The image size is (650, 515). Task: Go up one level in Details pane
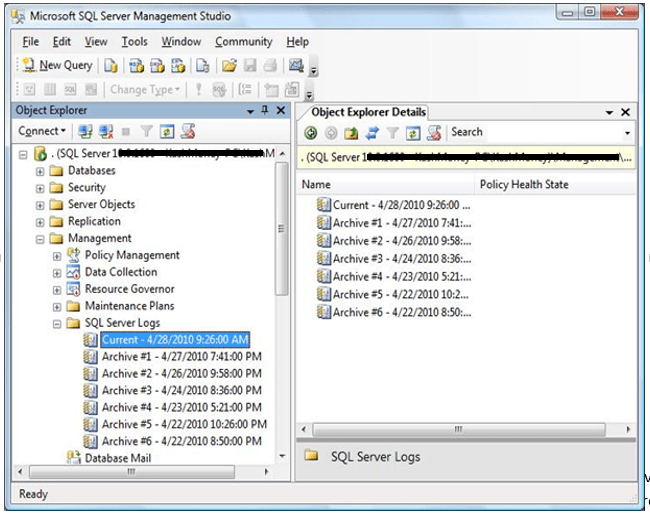pos(351,133)
